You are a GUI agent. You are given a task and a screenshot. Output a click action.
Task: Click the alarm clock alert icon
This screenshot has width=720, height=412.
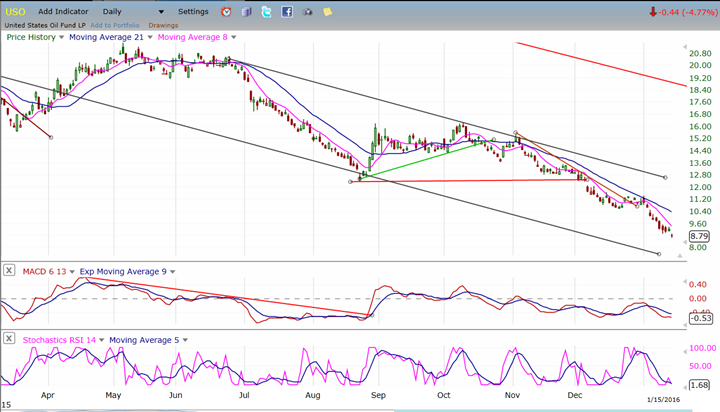click(226, 12)
